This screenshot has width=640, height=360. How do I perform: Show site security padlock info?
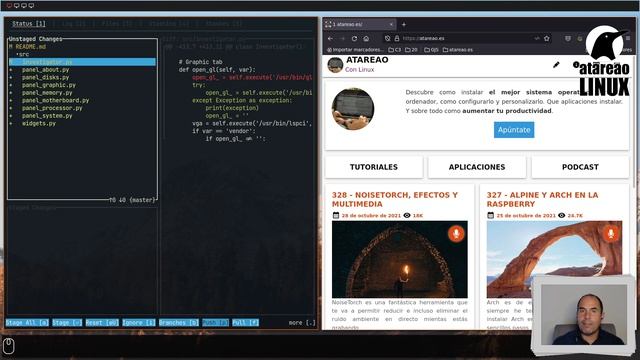pos(396,38)
